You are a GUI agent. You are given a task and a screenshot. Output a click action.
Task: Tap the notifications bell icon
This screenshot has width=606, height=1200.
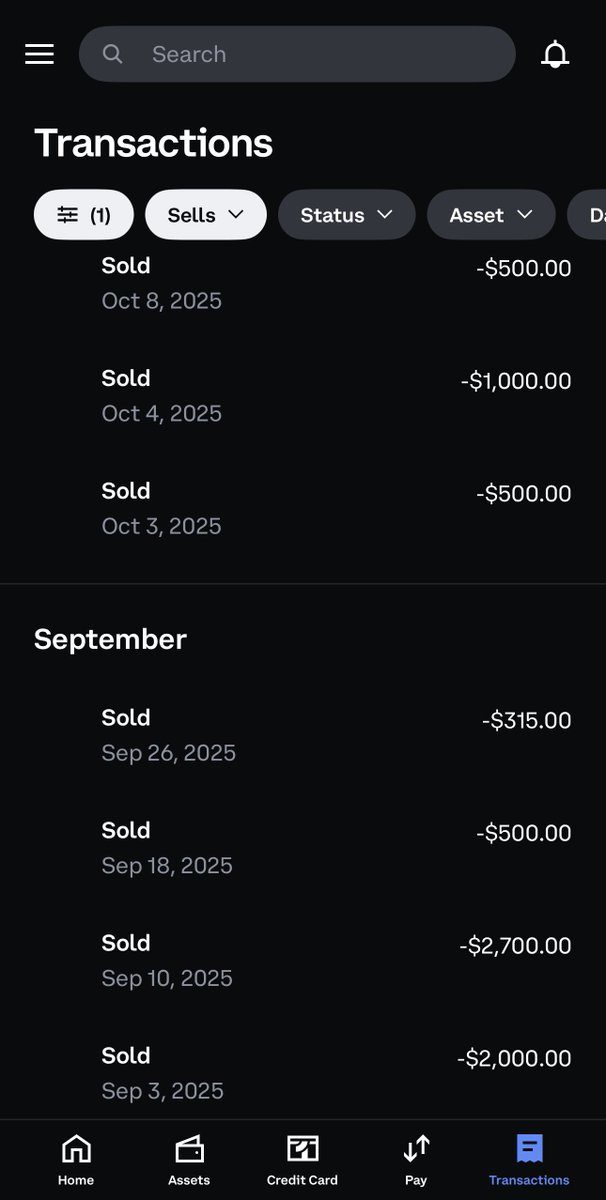pyautogui.click(x=555, y=54)
